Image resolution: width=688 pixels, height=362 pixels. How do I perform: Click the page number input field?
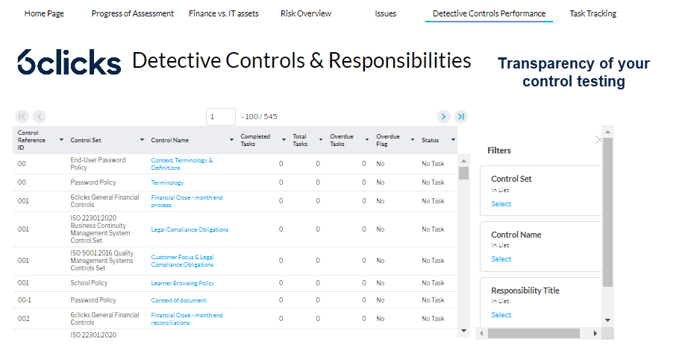(x=221, y=117)
